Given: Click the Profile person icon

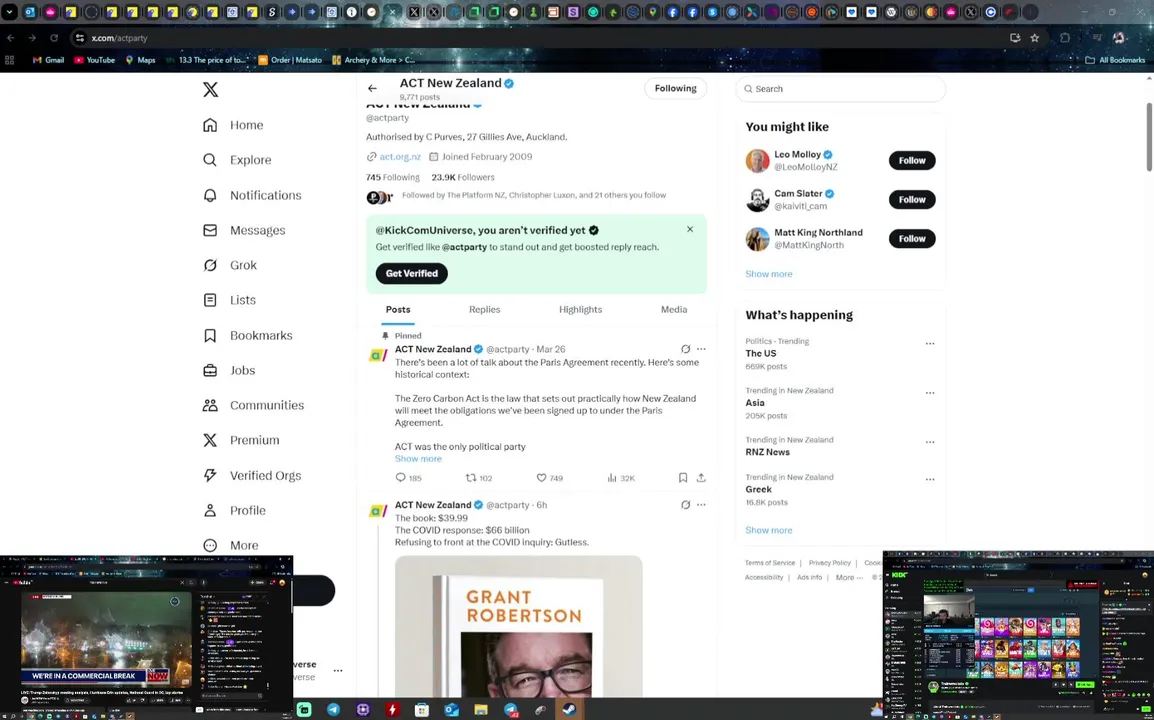Looking at the screenshot, I should [x=210, y=510].
